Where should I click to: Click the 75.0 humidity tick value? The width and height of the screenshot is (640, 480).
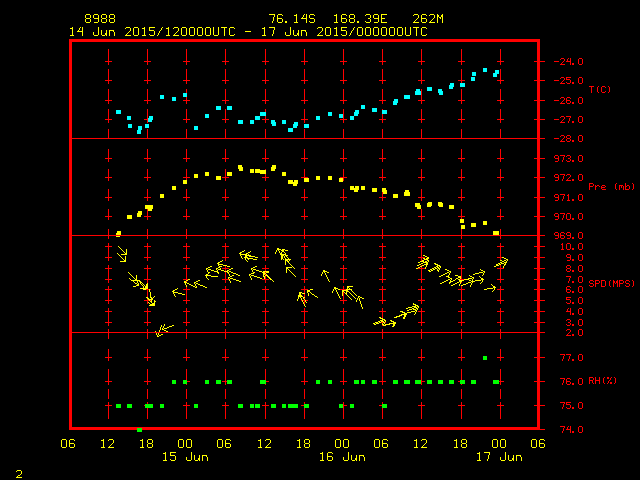pos(571,405)
